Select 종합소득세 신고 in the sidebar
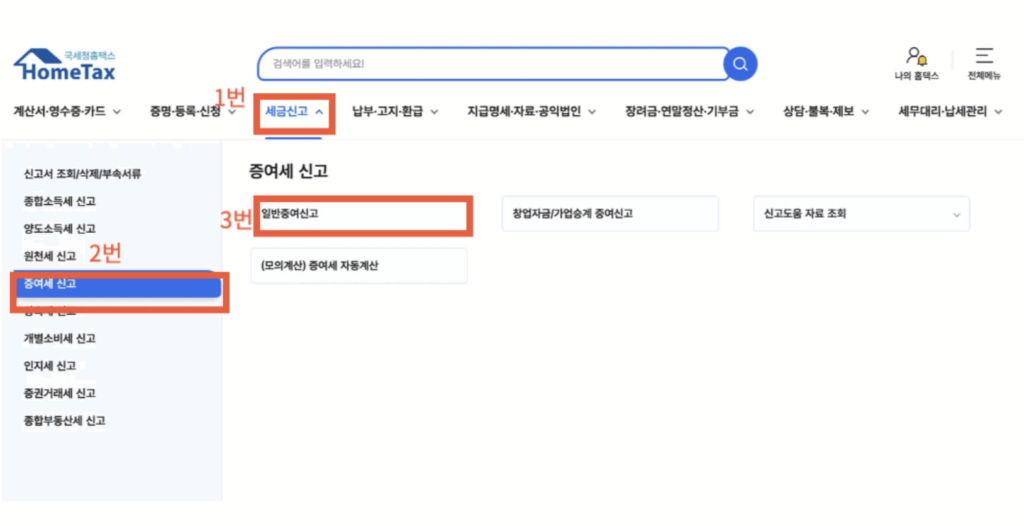 [x=60, y=201]
